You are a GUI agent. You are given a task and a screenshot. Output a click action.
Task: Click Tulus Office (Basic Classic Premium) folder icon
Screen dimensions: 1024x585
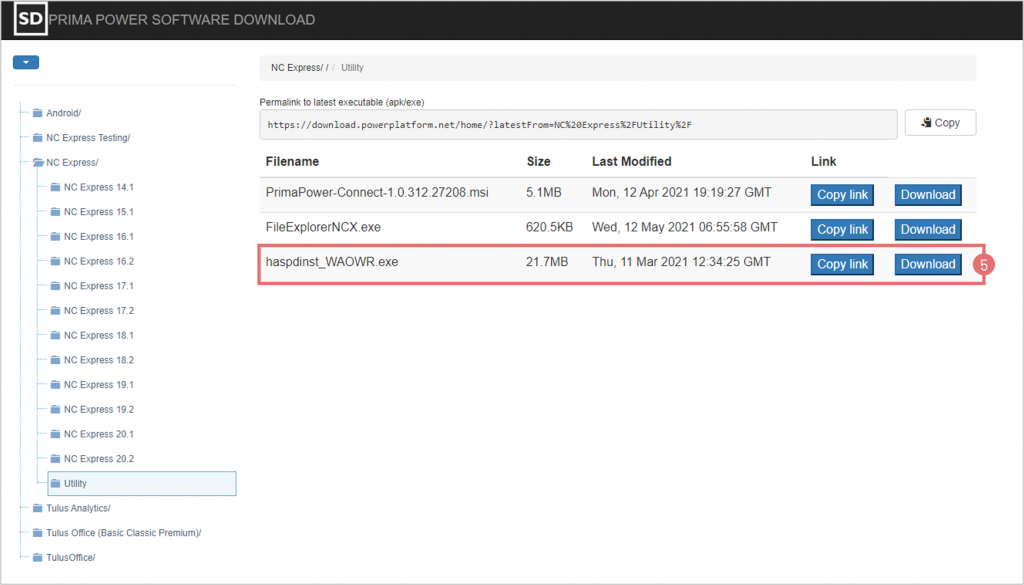pyautogui.click(x=38, y=533)
